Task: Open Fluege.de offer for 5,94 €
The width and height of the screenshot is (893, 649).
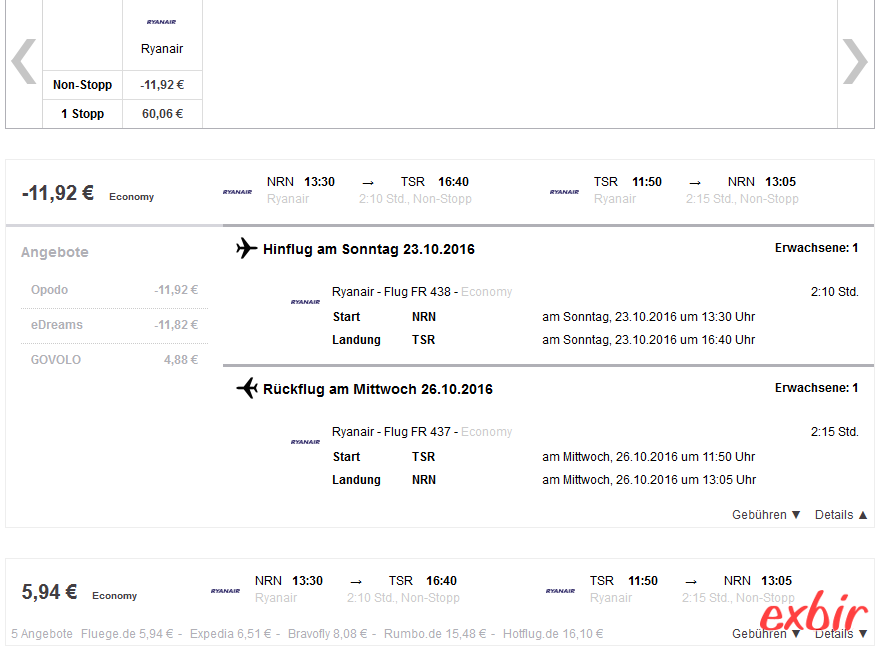Action: [127, 634]
